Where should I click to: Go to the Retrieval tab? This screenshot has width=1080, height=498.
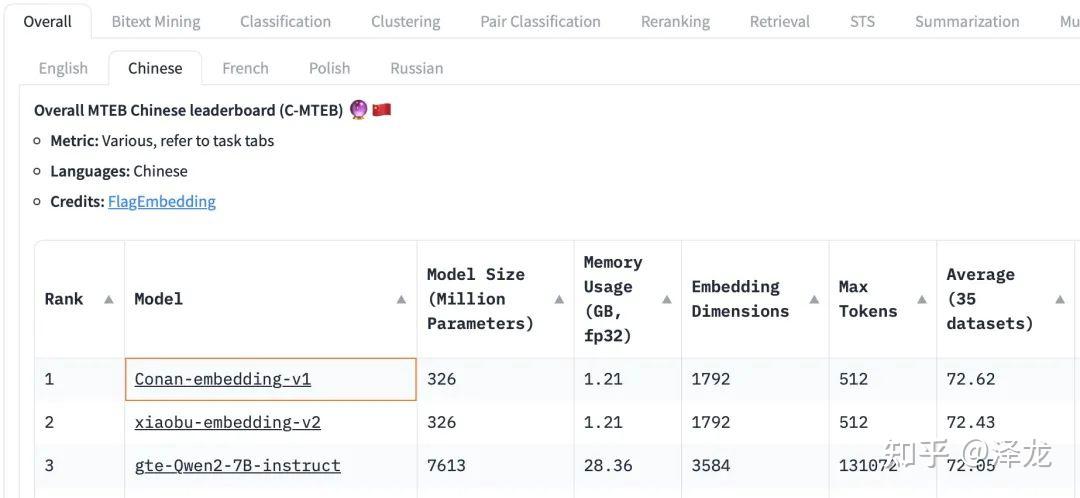(779, 21)
